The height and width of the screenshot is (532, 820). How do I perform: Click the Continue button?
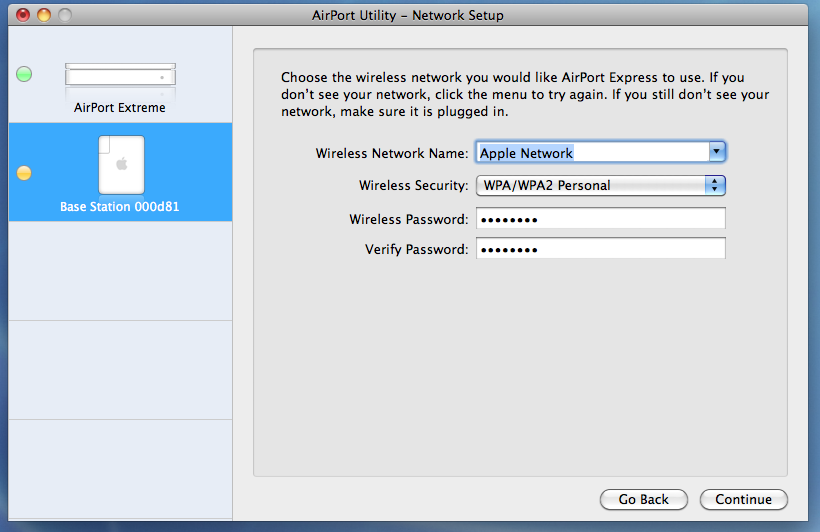pyautogui.click(x=743, y=499)
